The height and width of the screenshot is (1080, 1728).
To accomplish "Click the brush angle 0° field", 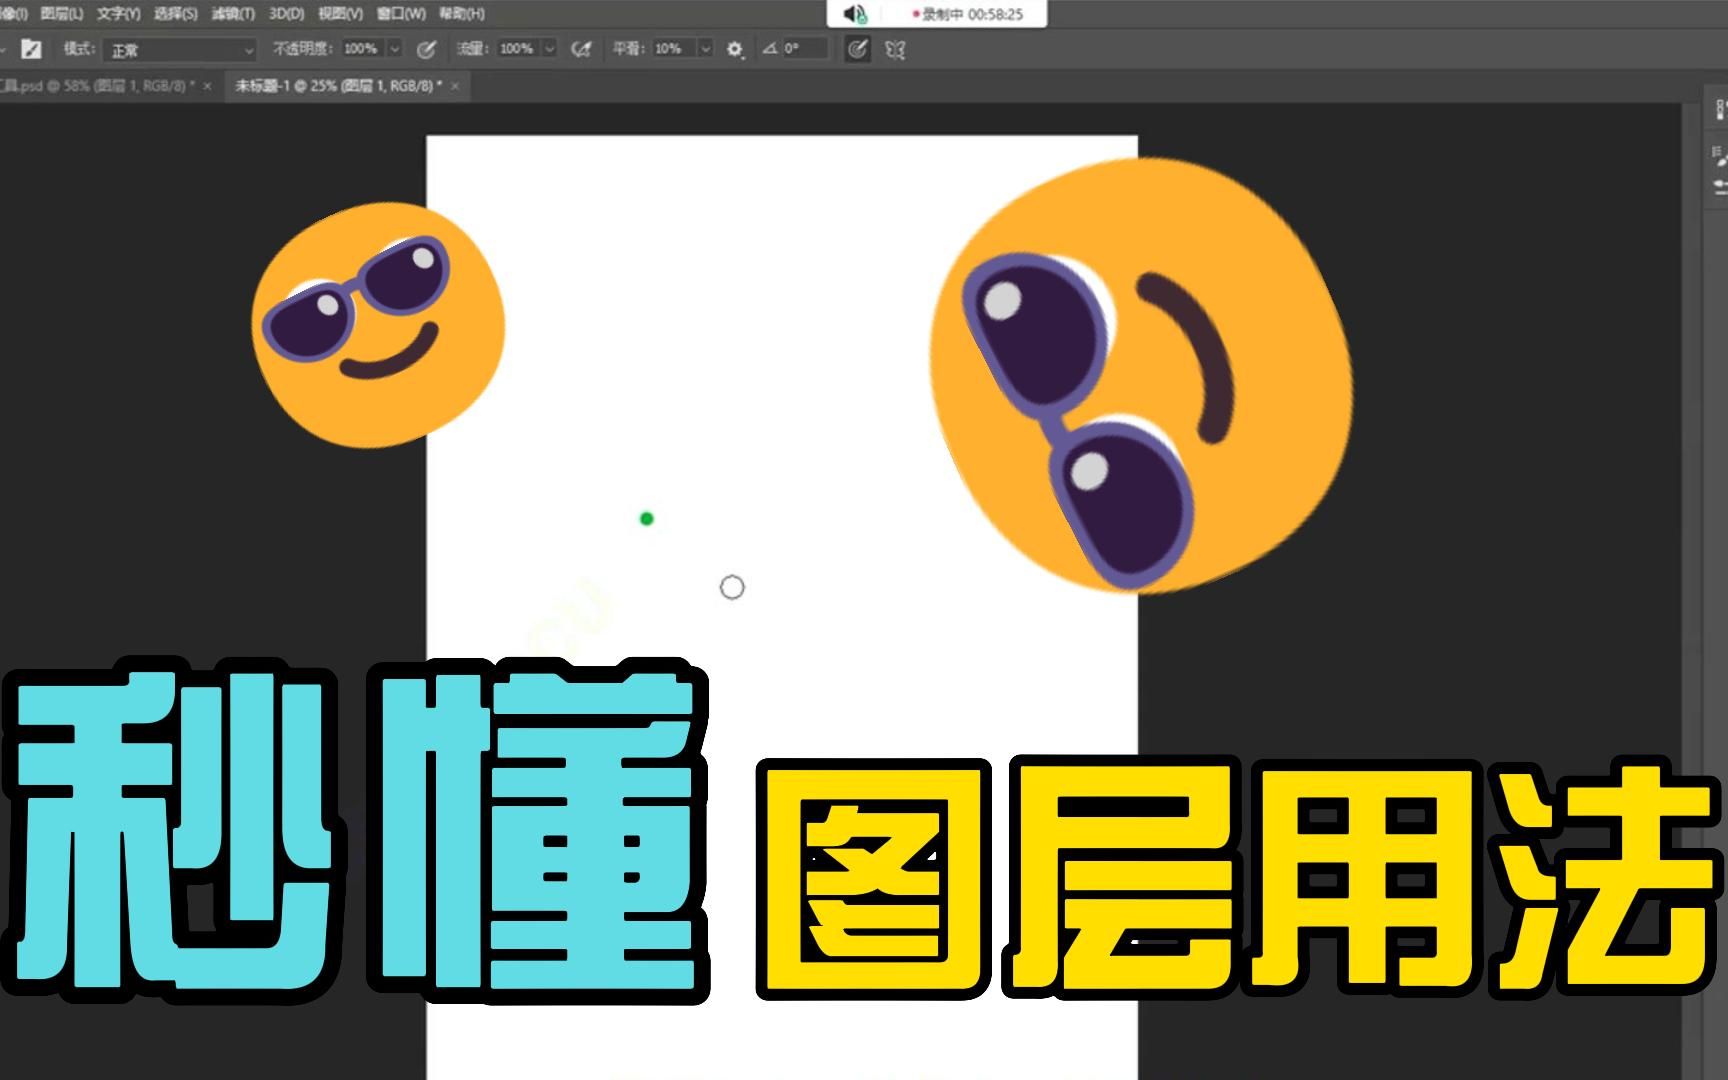I will (x=804, y=49).
